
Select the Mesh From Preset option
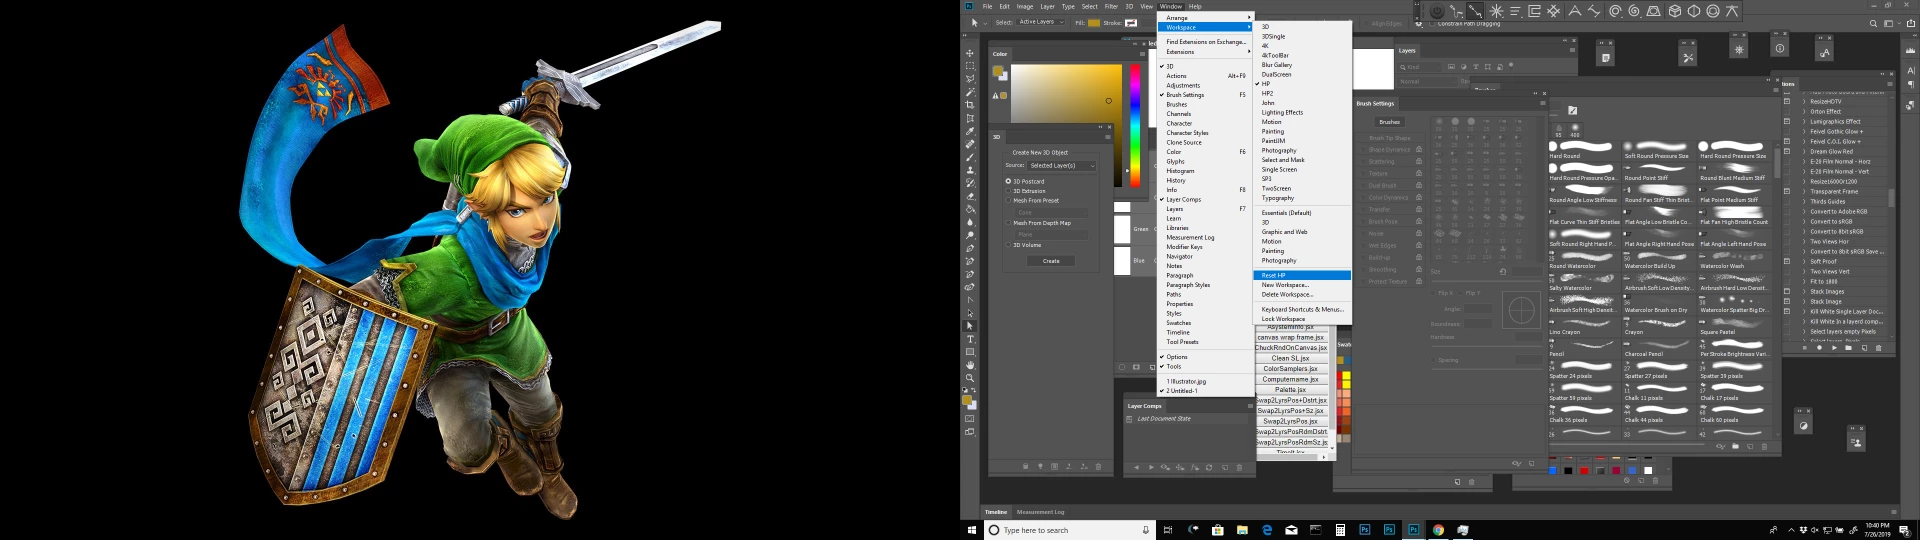1008,200
